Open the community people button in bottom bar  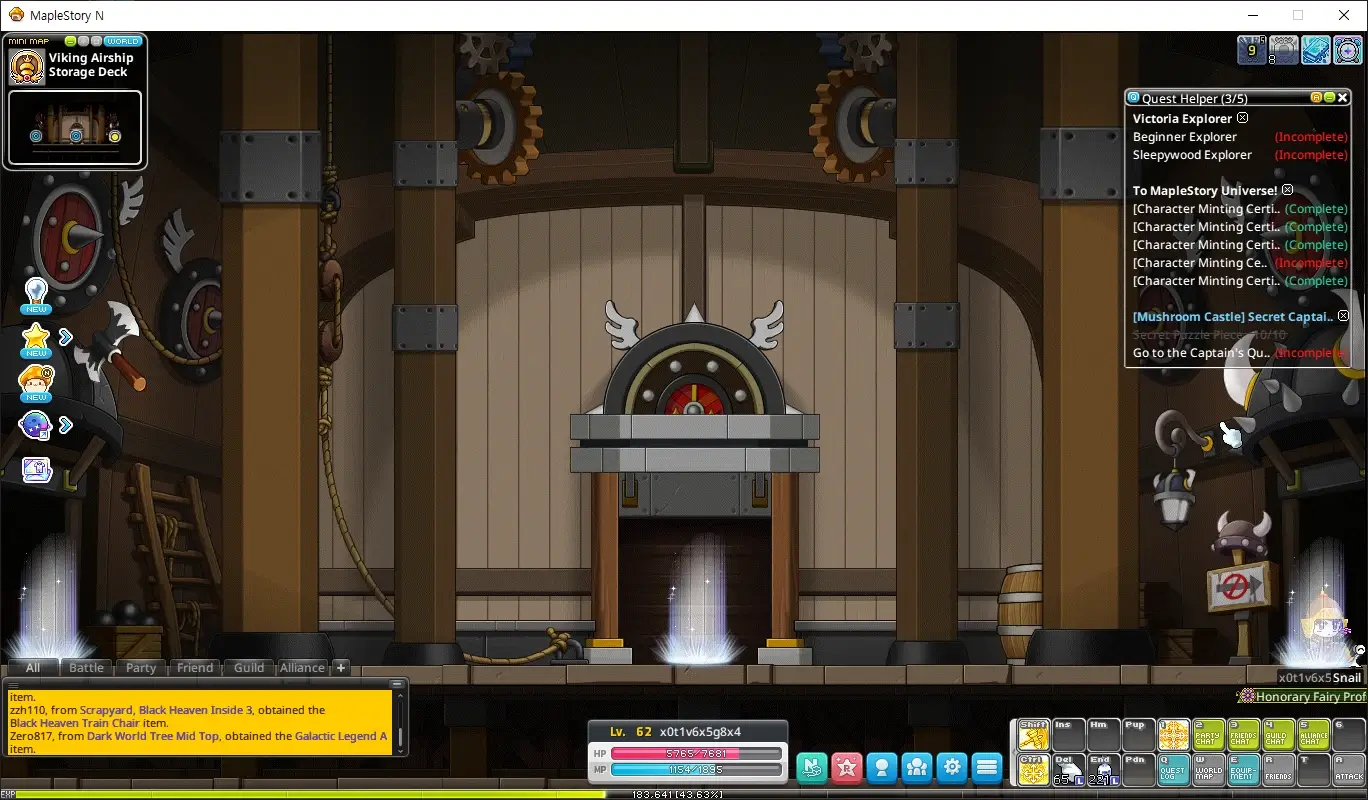917,768
